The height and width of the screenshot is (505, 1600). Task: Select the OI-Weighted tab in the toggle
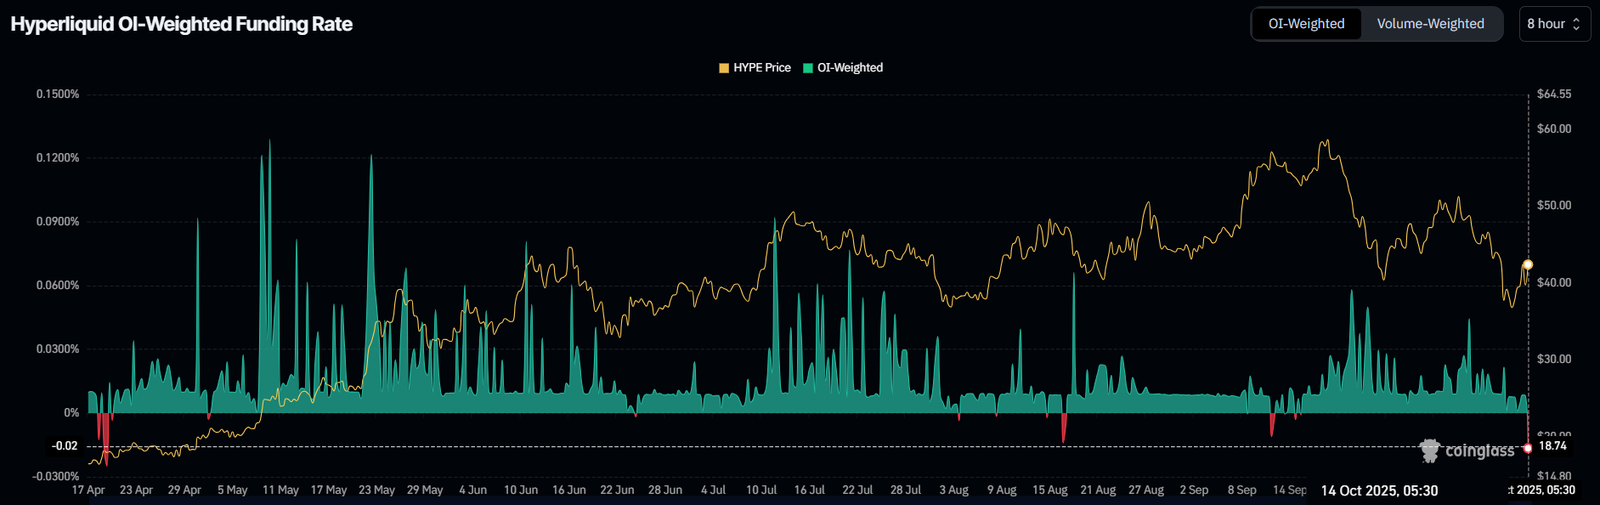point(1306,24)
